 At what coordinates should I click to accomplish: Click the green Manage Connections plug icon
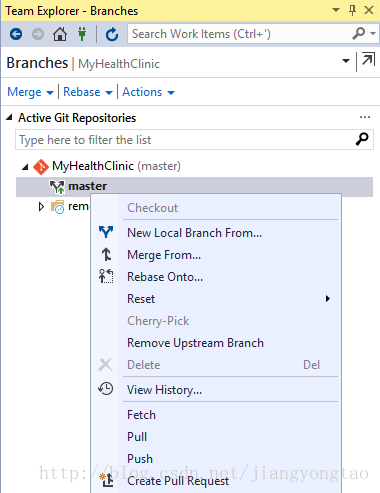(x=82, y=34)
